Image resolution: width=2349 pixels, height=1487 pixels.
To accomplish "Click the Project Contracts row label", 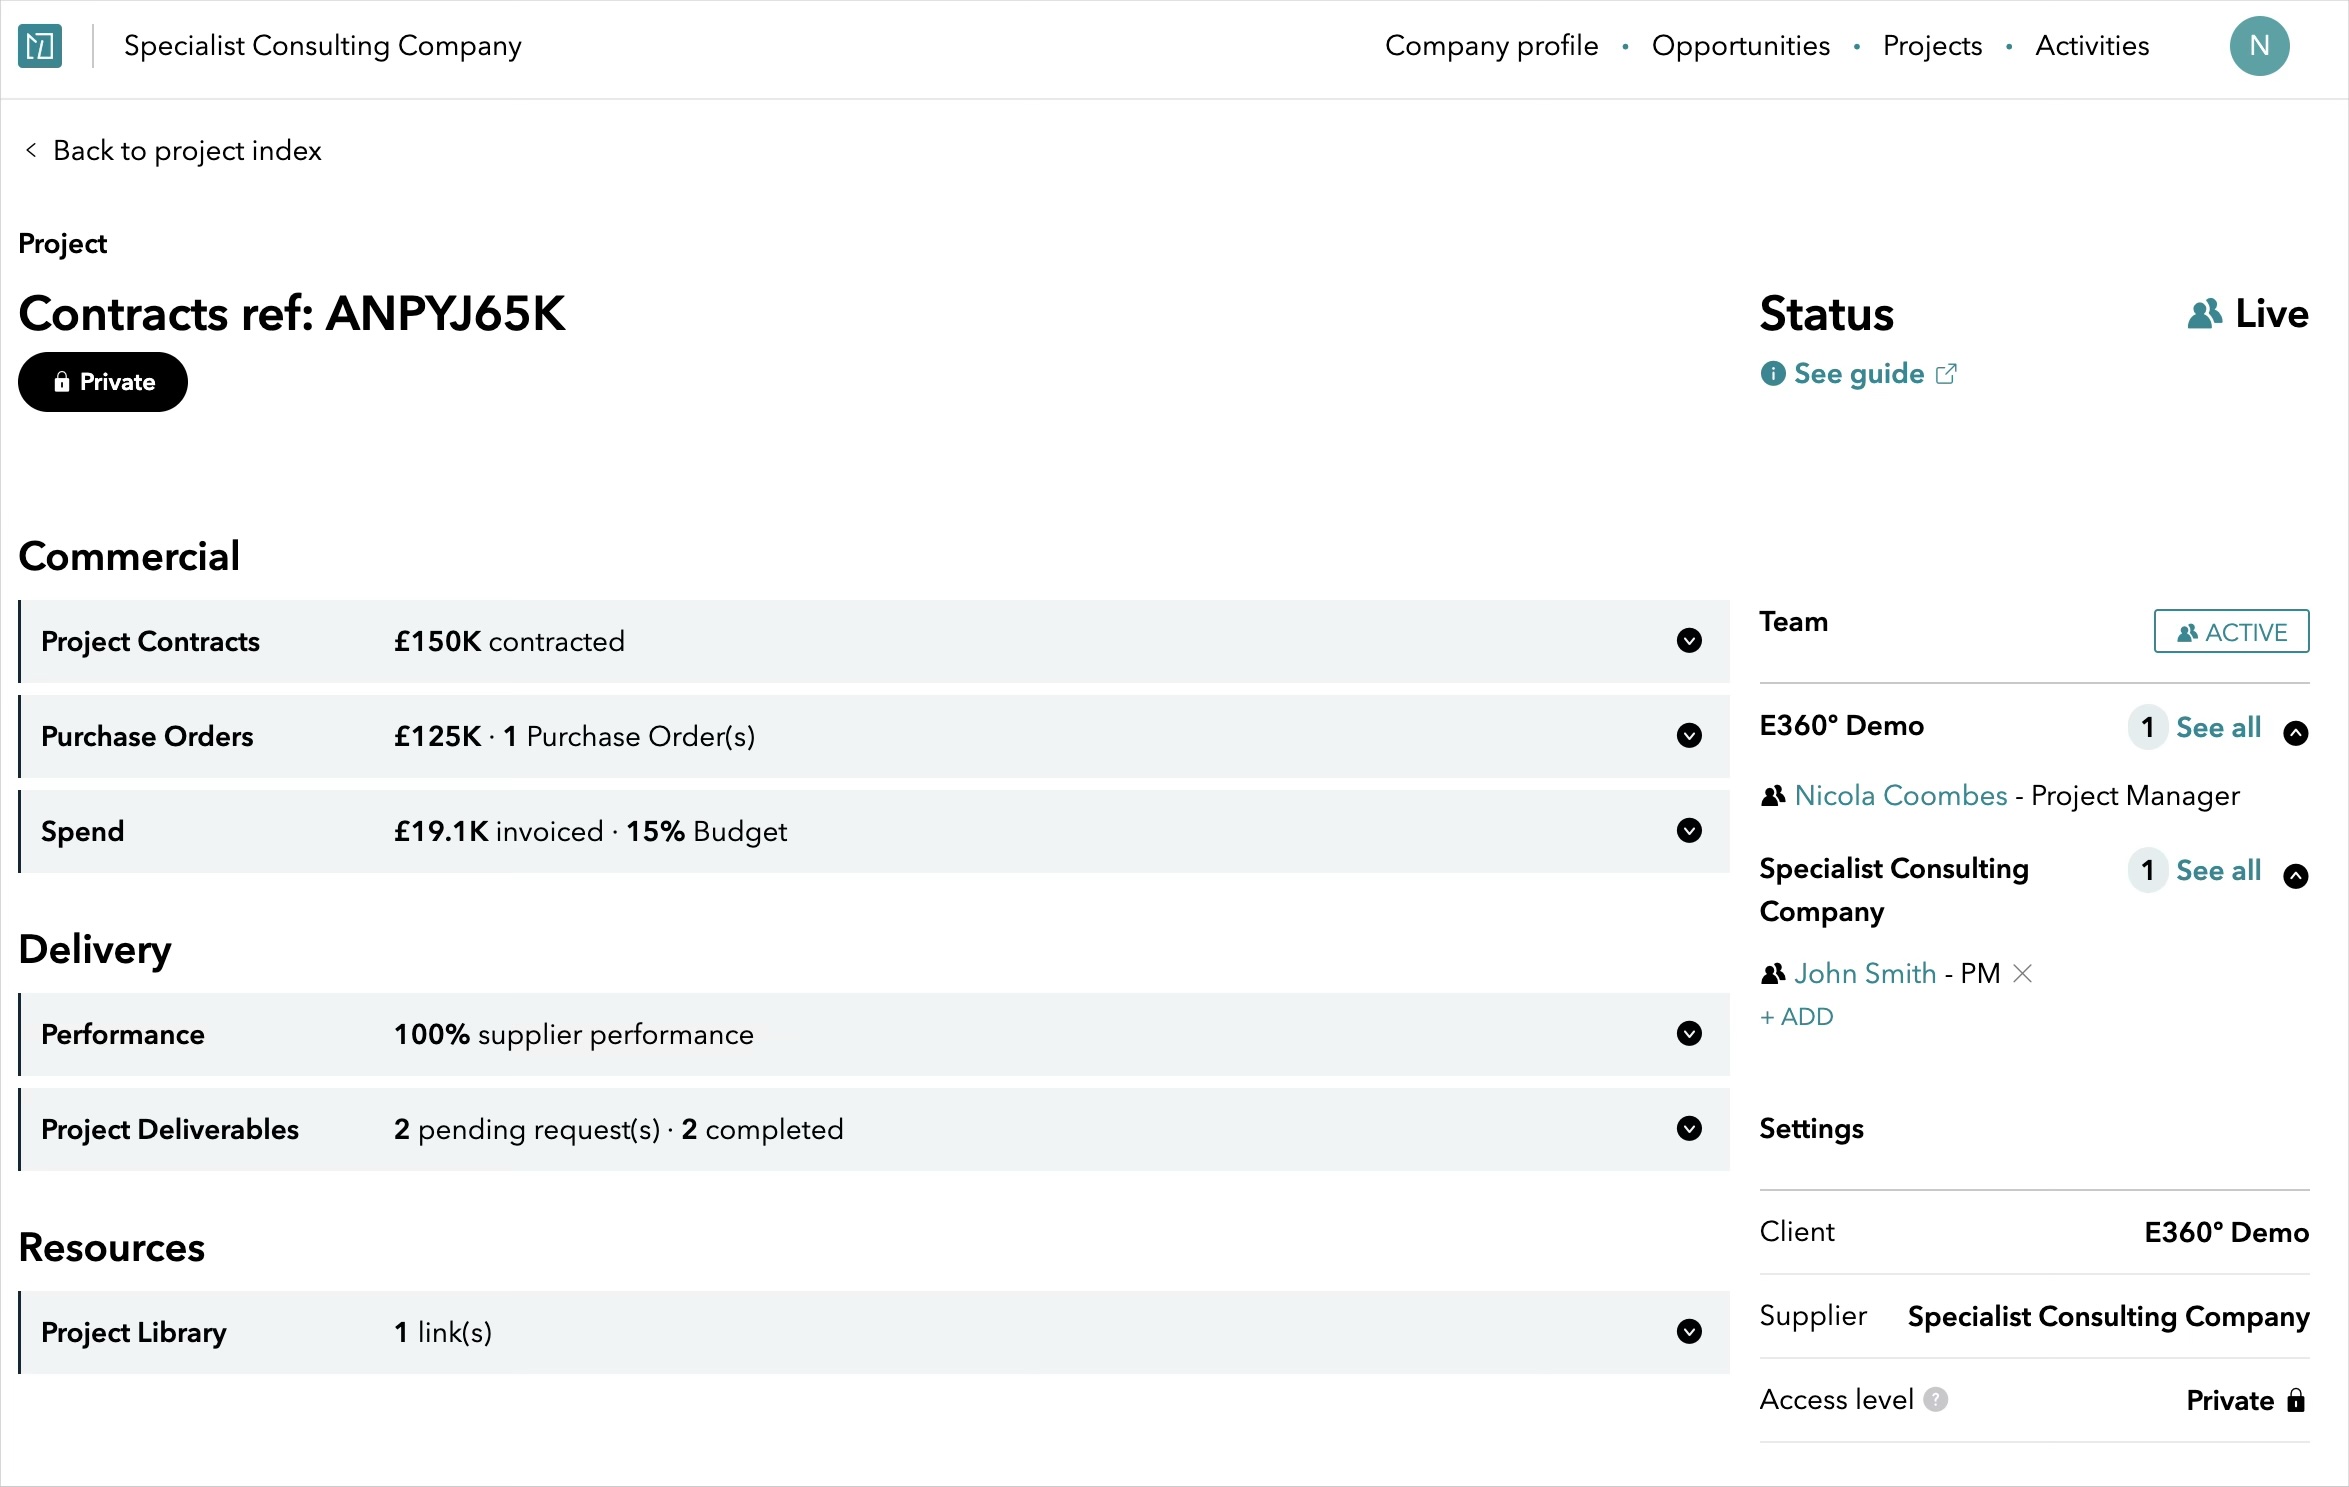I will point(150,641).
